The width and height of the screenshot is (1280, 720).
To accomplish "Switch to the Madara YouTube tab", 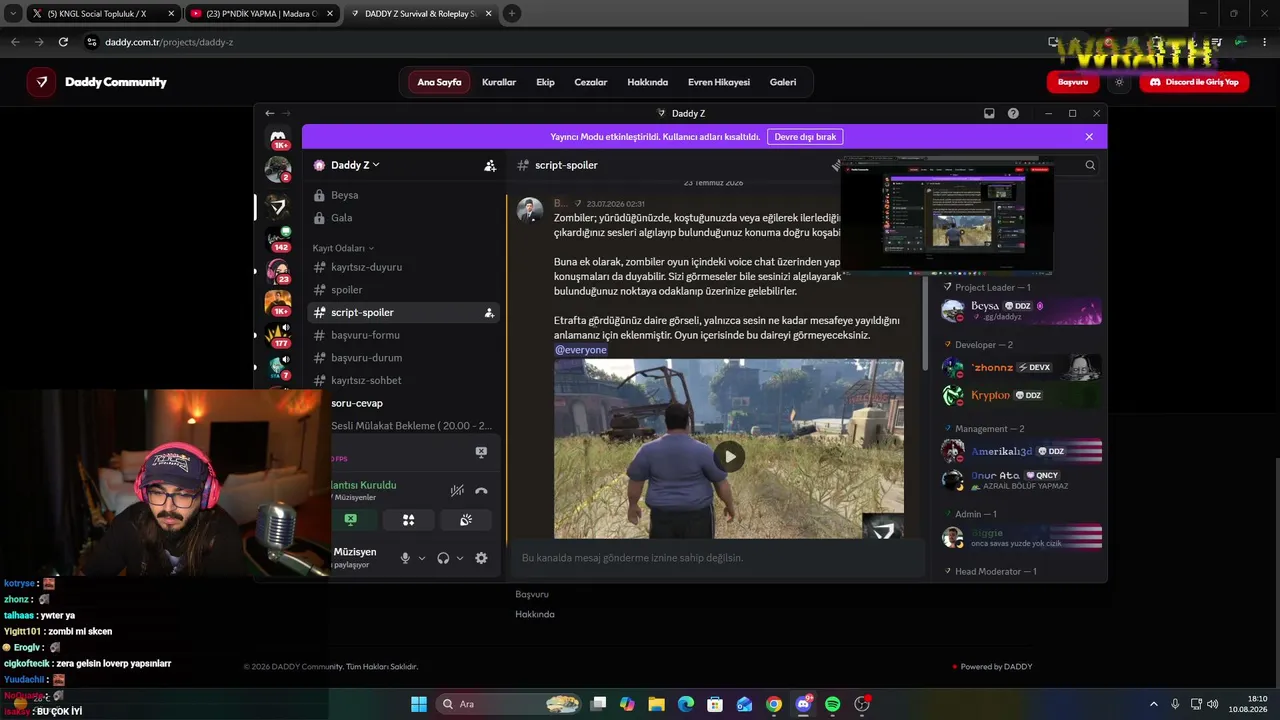I will pyautogui.click(x=262, y=14).
